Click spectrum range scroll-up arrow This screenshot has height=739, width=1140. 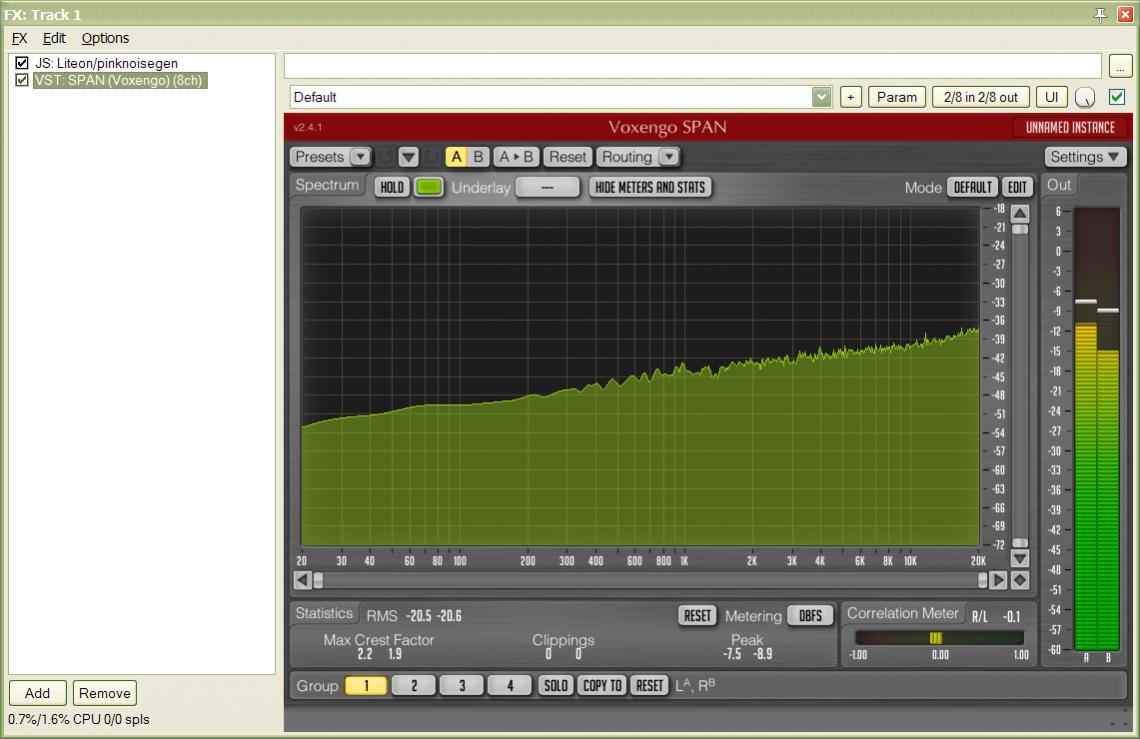point(1020,214)
